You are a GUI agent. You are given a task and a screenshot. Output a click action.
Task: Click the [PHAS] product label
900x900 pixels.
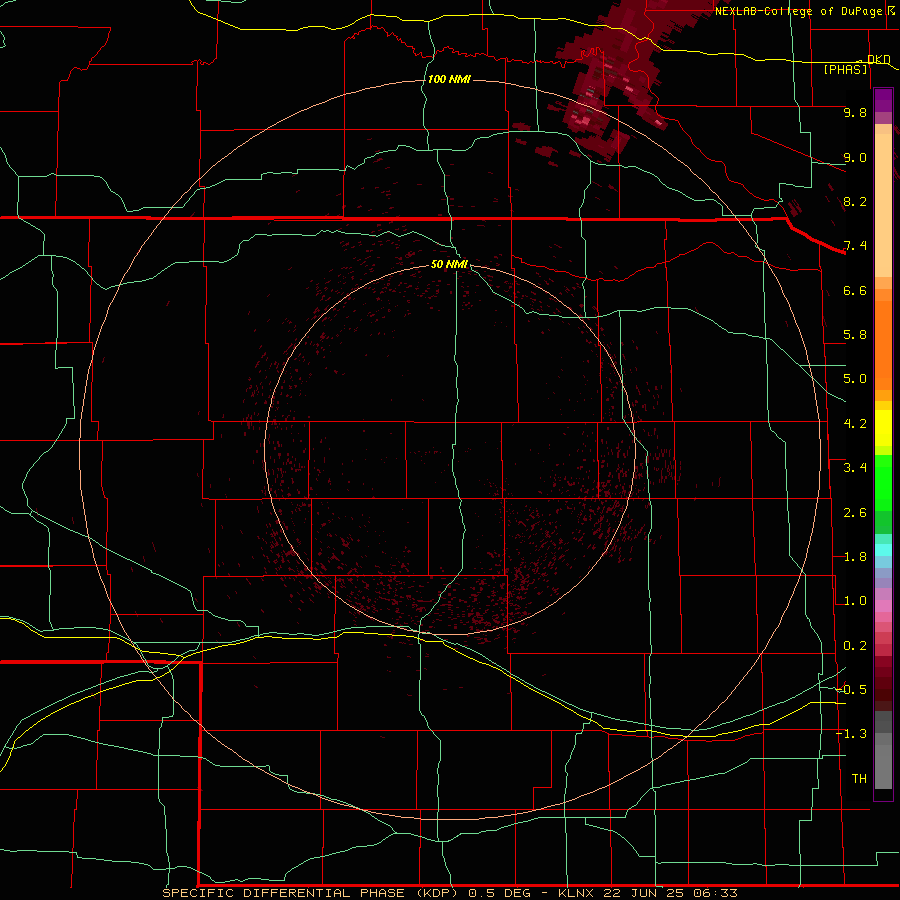coord(845,69)
